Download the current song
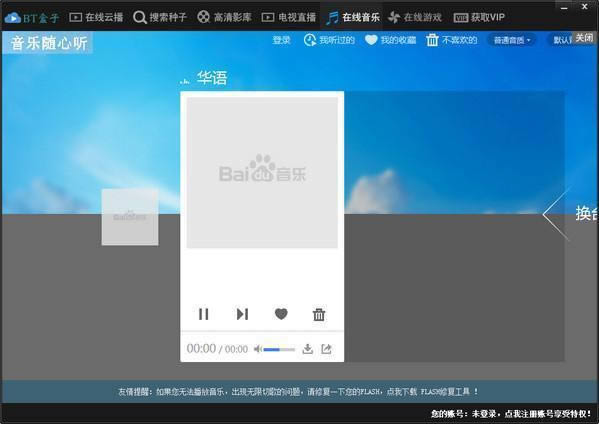Viewport: 599px width, 424px height. (308, 349)
